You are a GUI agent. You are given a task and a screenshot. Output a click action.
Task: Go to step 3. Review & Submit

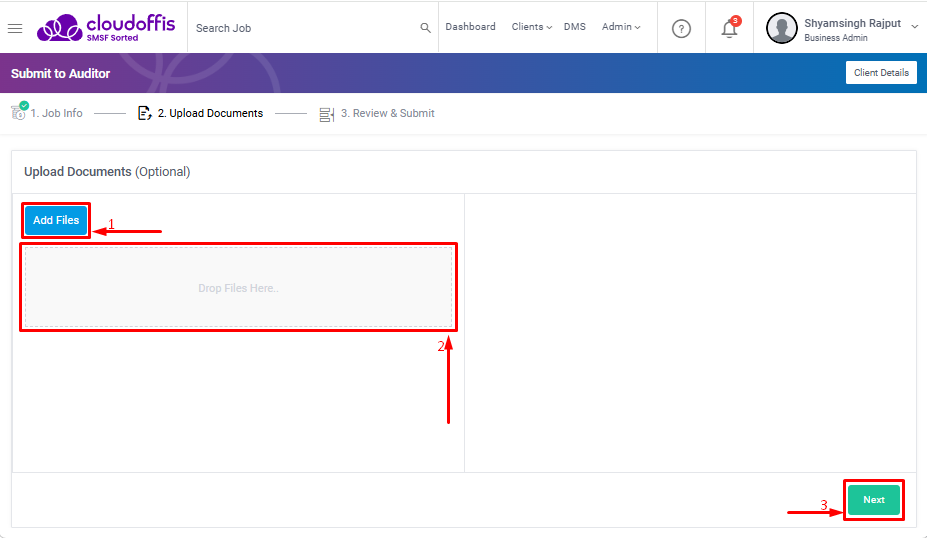[x=387, y=113]
